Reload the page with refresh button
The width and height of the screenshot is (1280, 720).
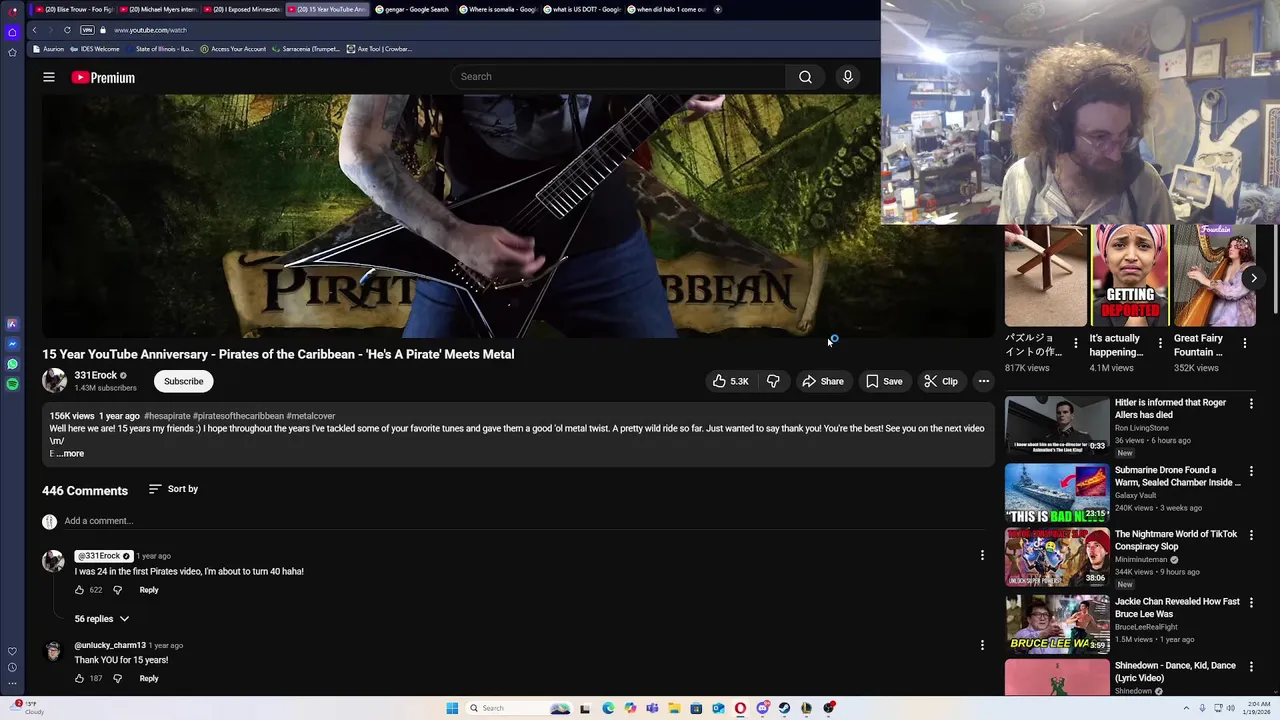pyautogui.click(x=67, y=30)
